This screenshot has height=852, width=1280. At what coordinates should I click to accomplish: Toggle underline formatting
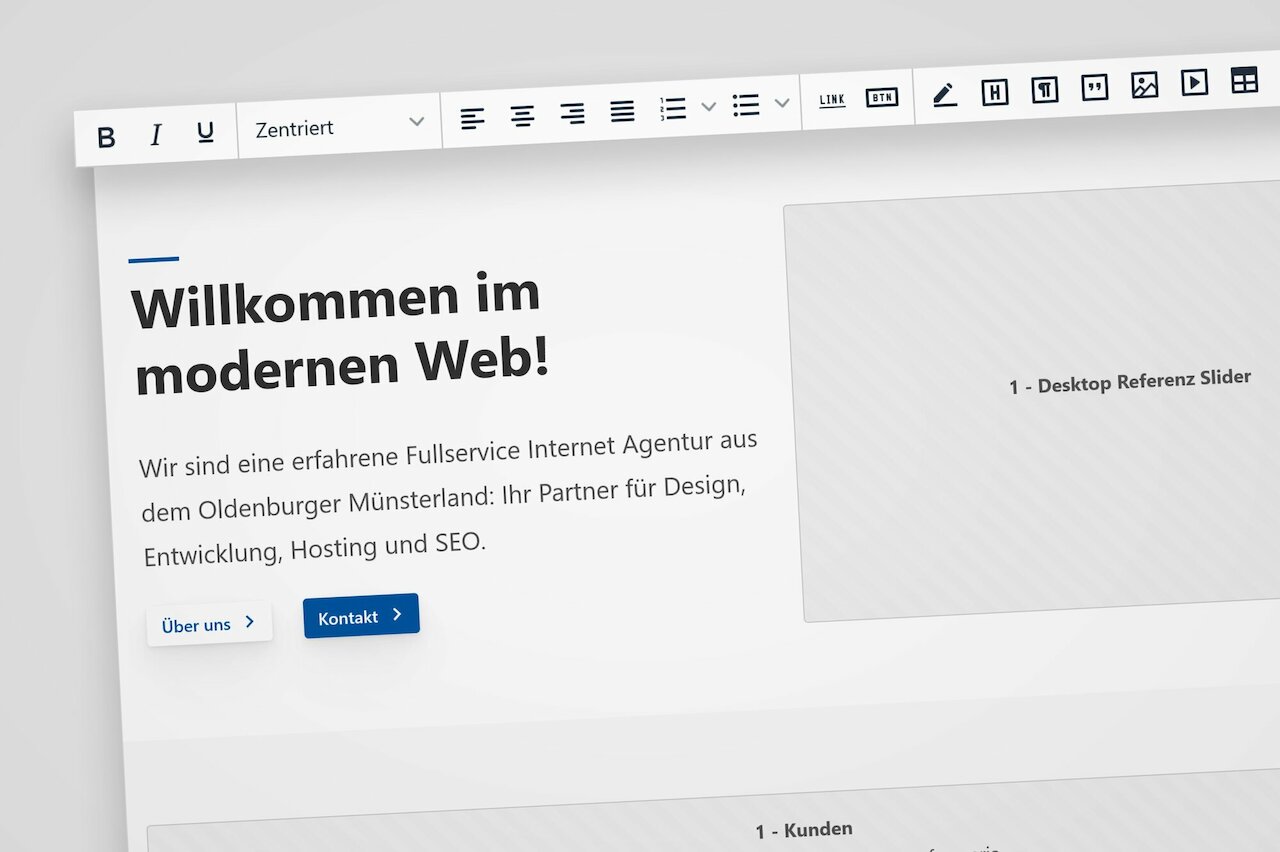pyautogui.click(x=205, y=132)
